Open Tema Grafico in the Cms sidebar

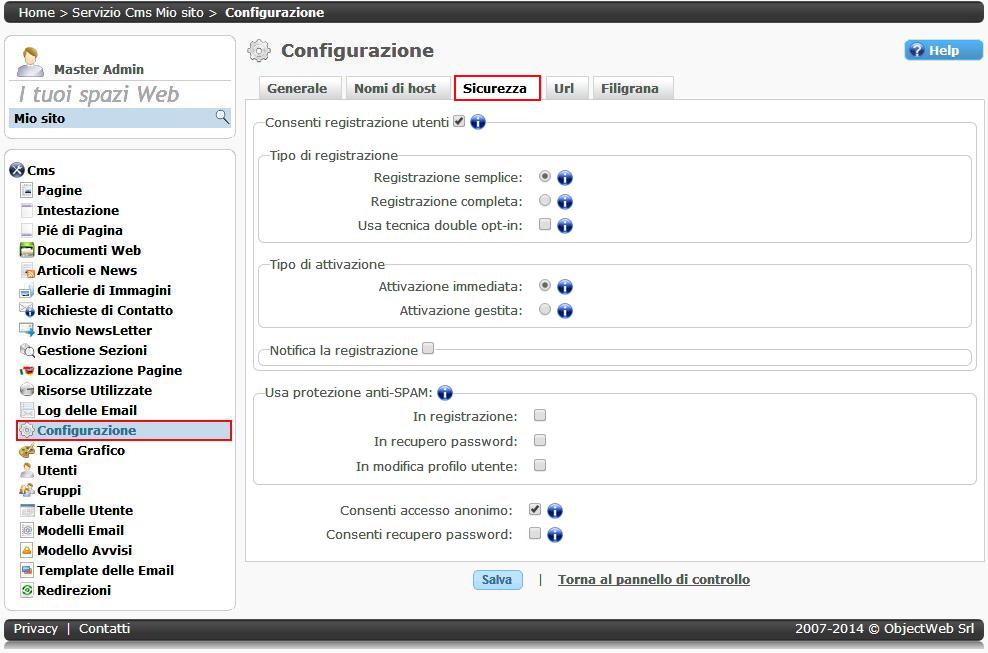81,450
